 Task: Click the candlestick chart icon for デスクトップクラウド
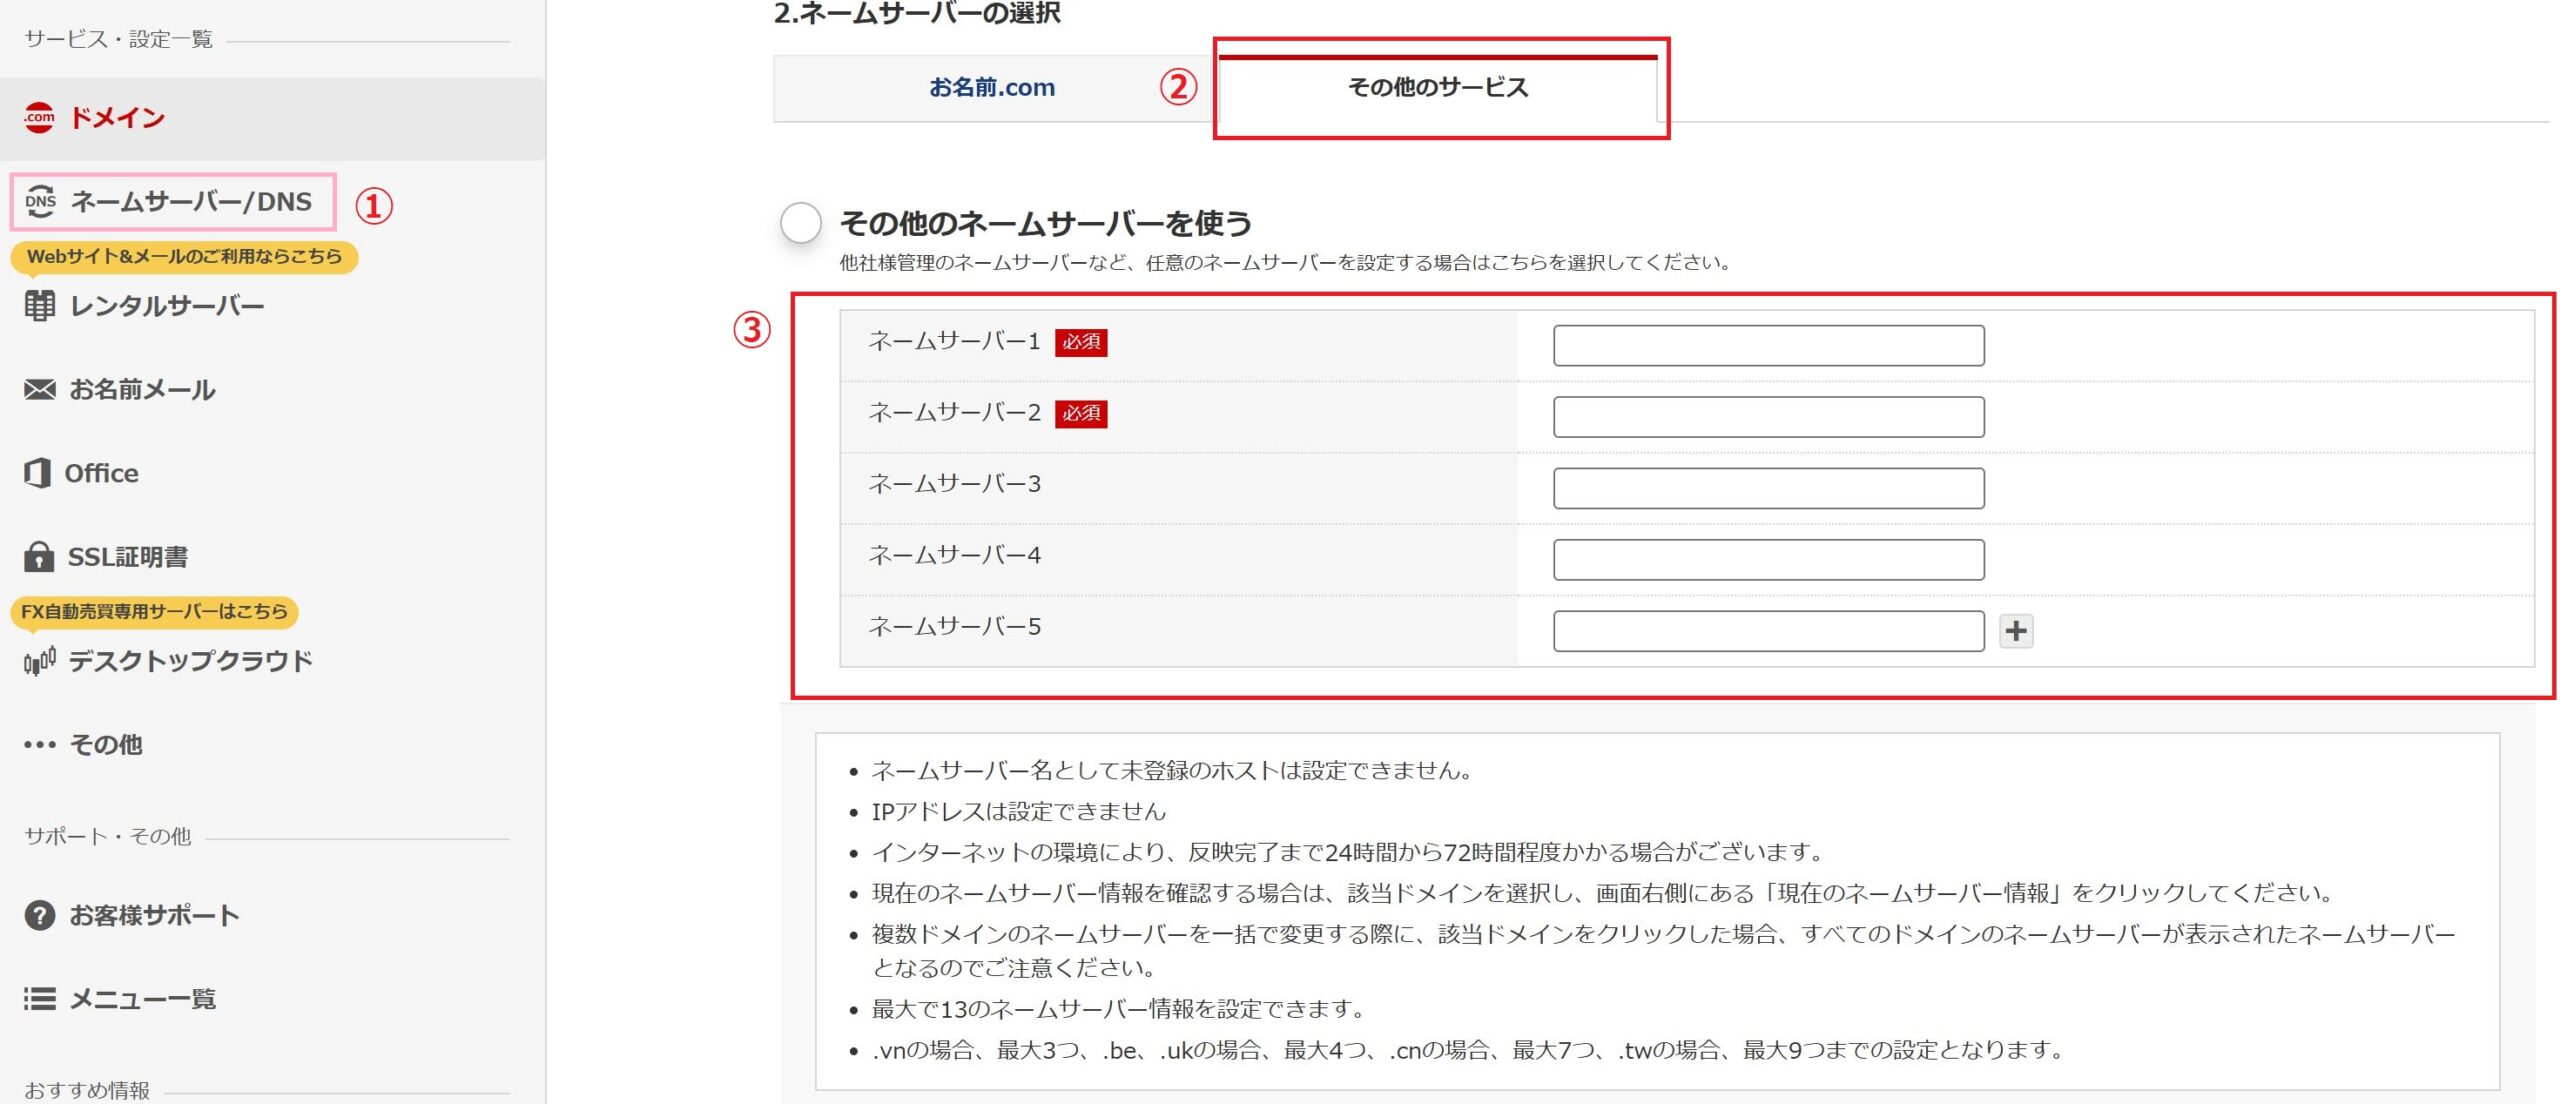[x=40, y=661]
